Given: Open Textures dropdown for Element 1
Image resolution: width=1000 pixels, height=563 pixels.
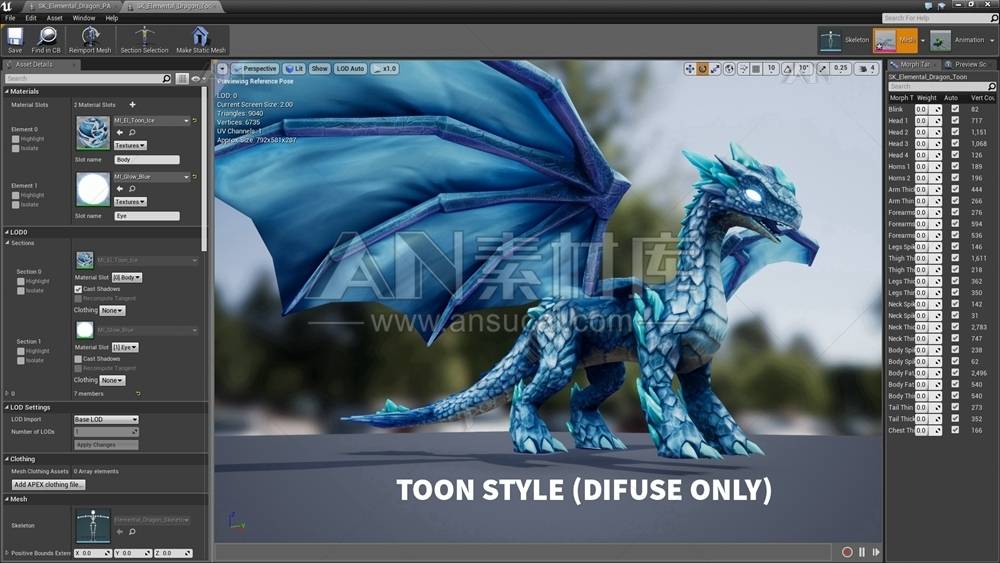Looking at the screenshot, I should coord(130,201).
